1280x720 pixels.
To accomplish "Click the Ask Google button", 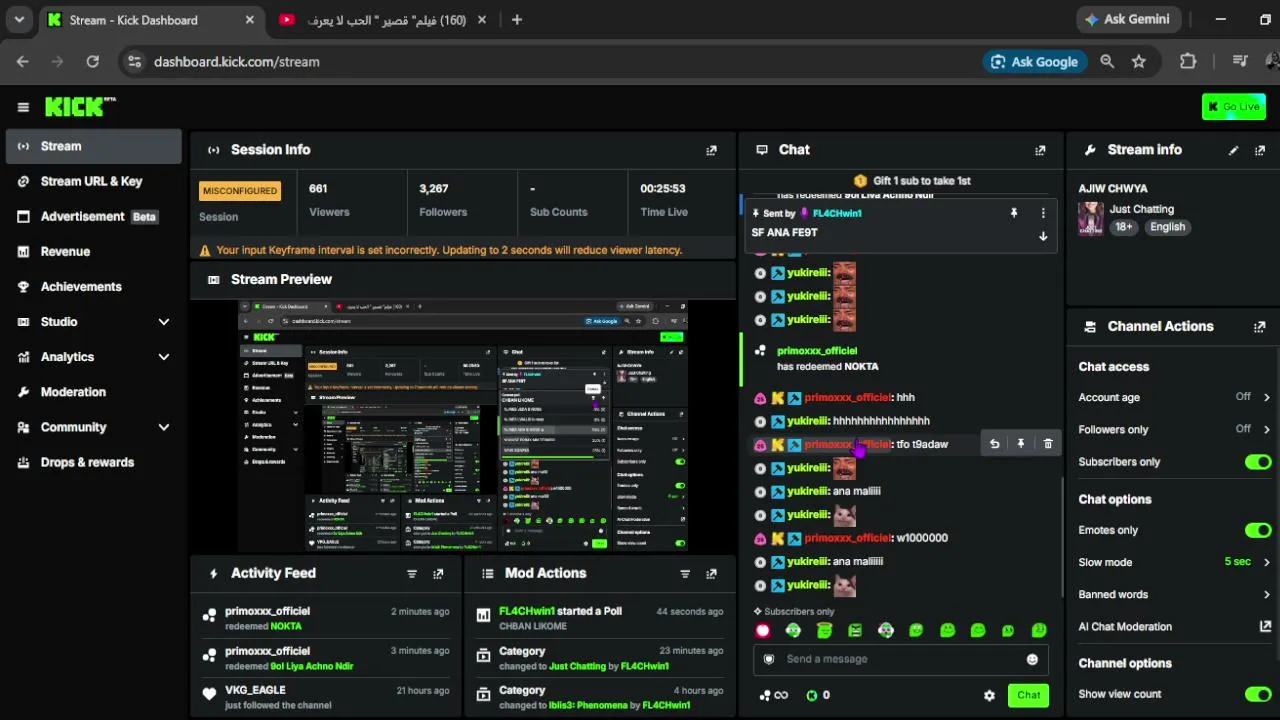I will point(1034,62).
